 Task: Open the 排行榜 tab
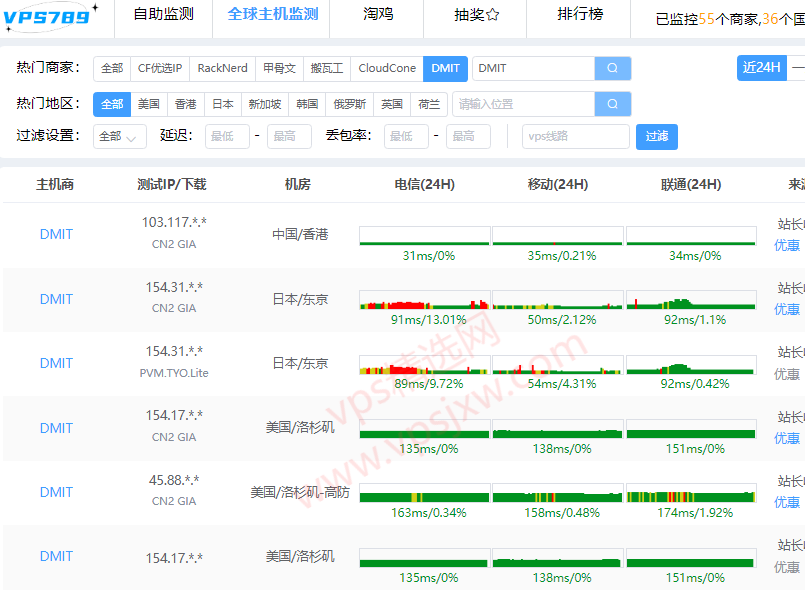coord(580,14)
